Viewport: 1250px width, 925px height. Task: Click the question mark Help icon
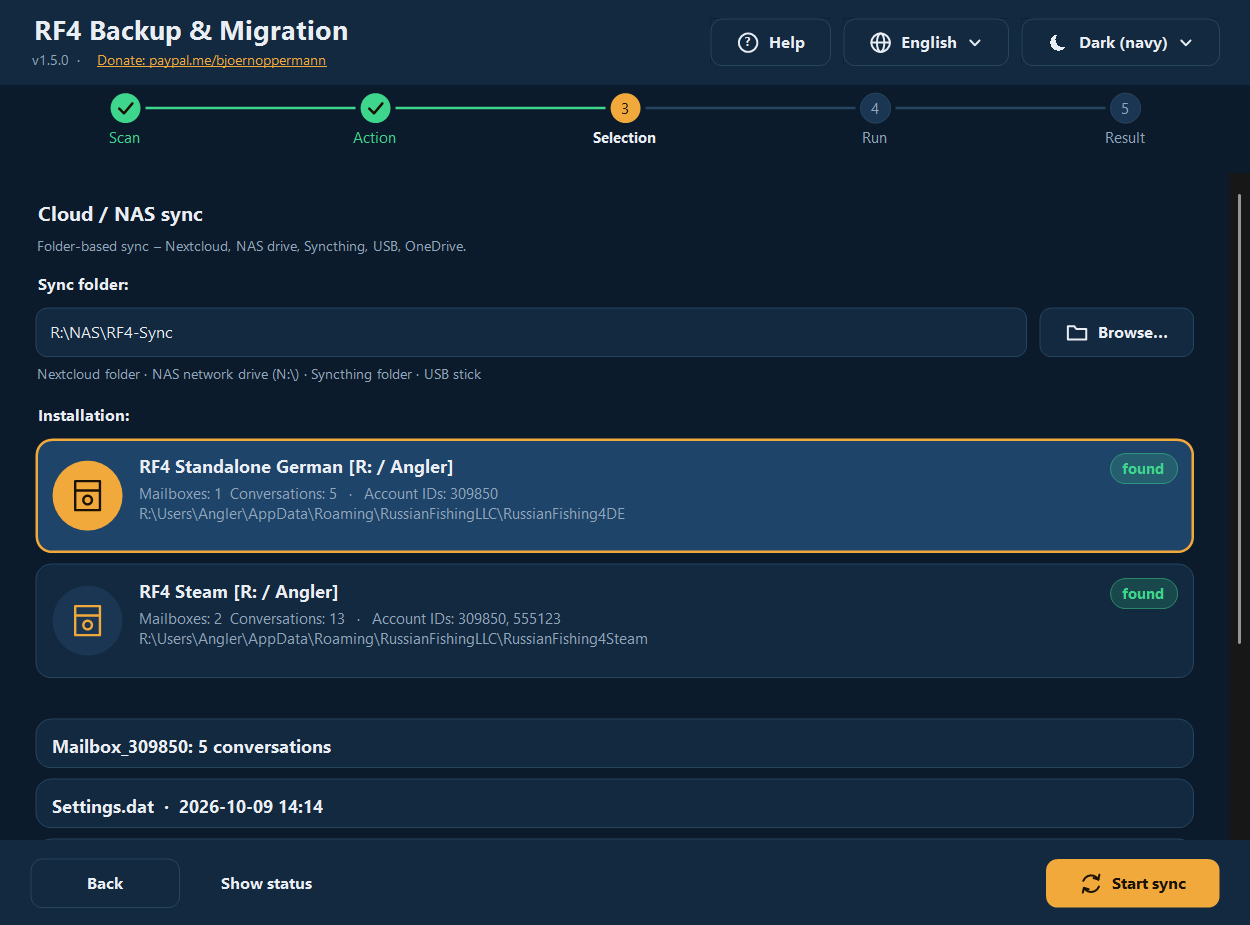pos(747,43)
